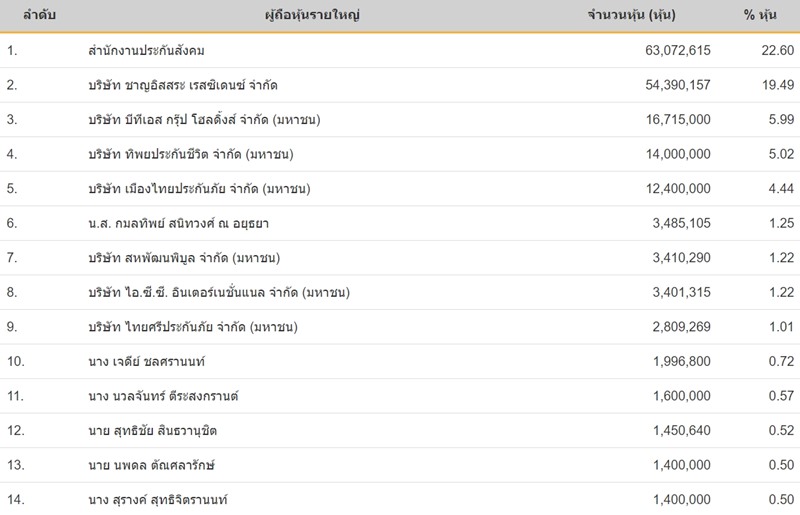Click บริษัท ไทยศรีประกันภัย จำกัด (มหาชน)
The width and height of the screenshot is (800, 515).
coord(194,328)
